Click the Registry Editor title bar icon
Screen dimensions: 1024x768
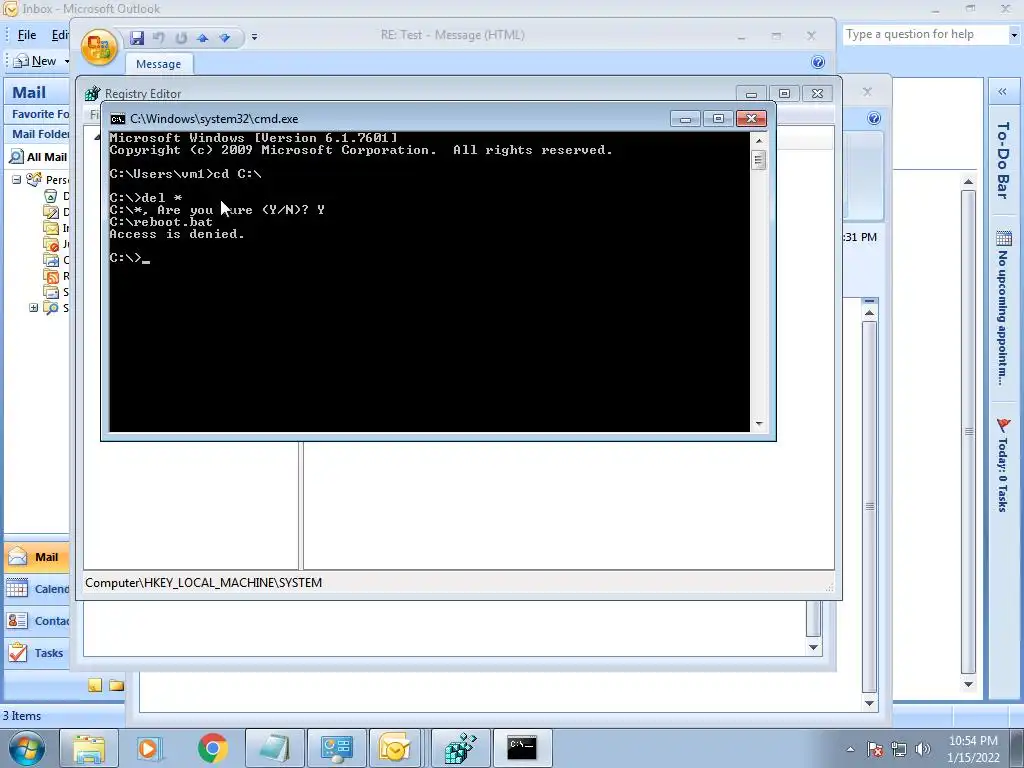coord(93,93)
